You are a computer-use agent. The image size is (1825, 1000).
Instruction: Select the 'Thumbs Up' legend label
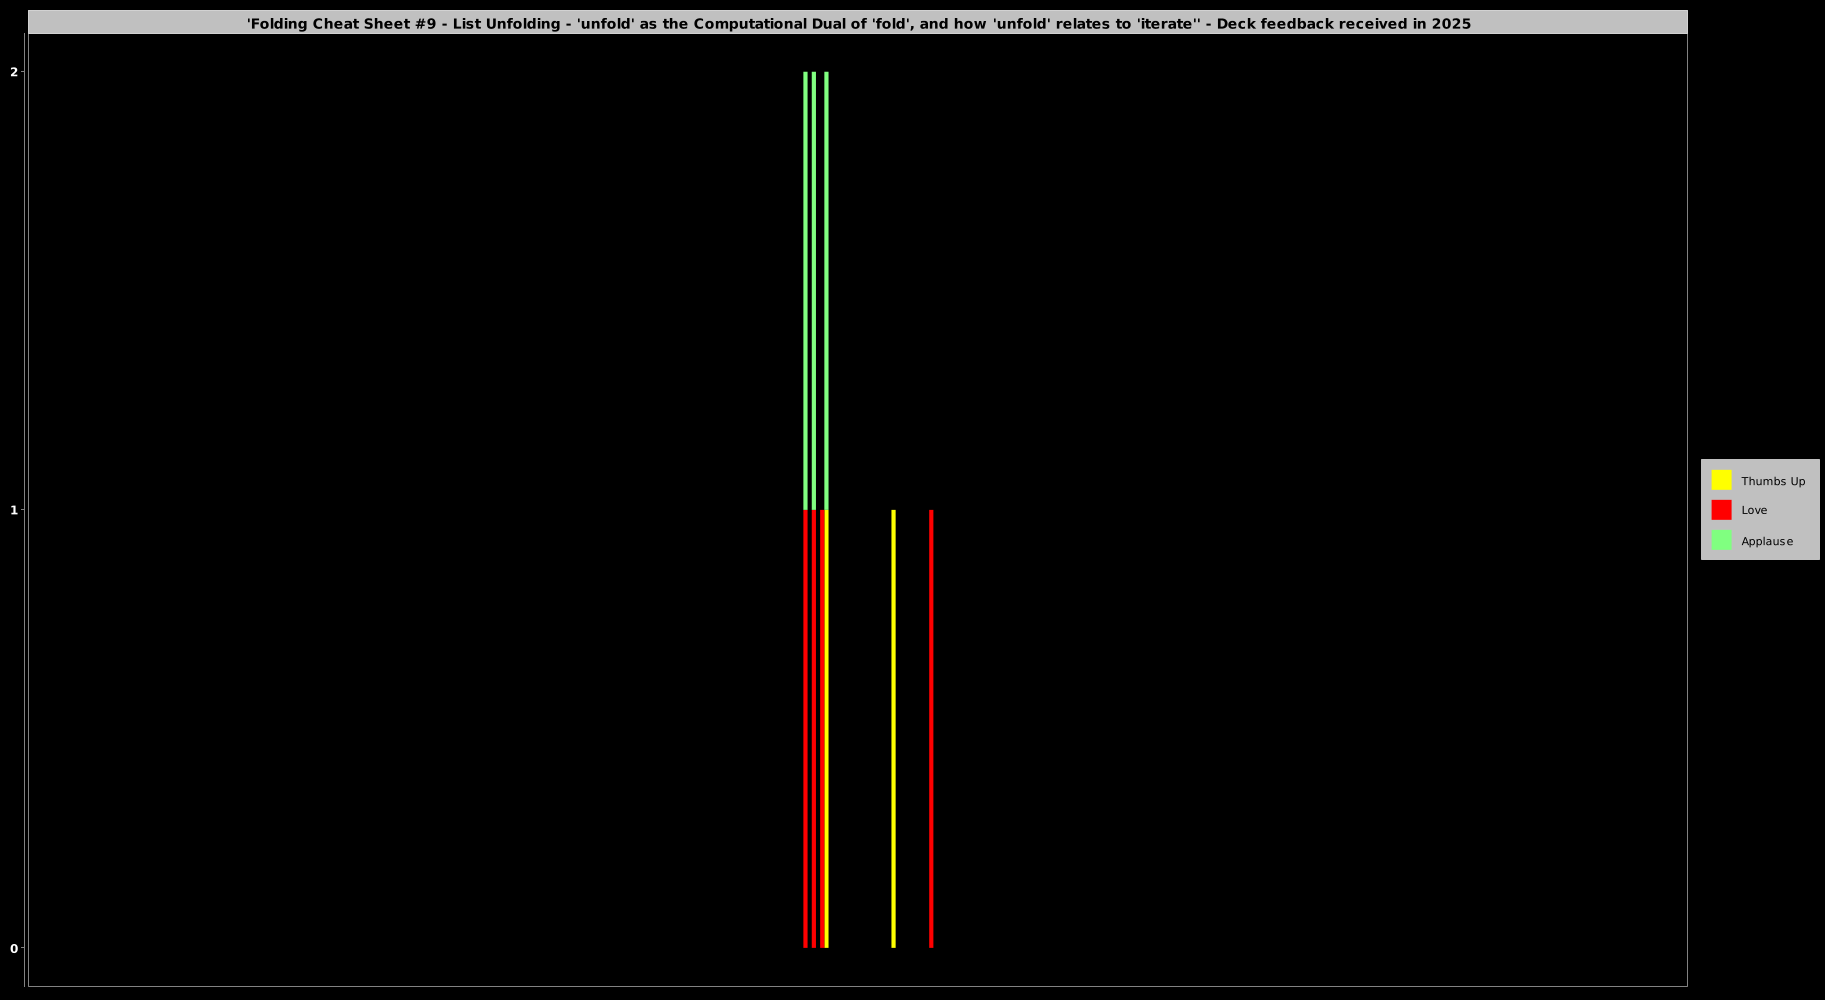click(x=1772, y=481)
